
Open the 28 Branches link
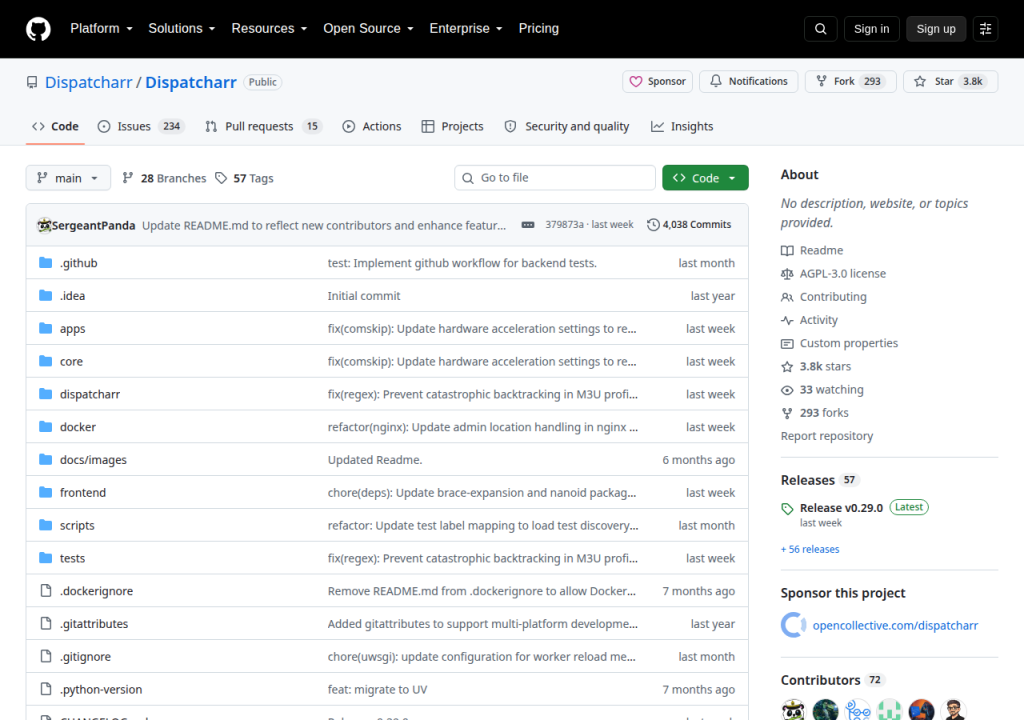click(x=164, y=178)
